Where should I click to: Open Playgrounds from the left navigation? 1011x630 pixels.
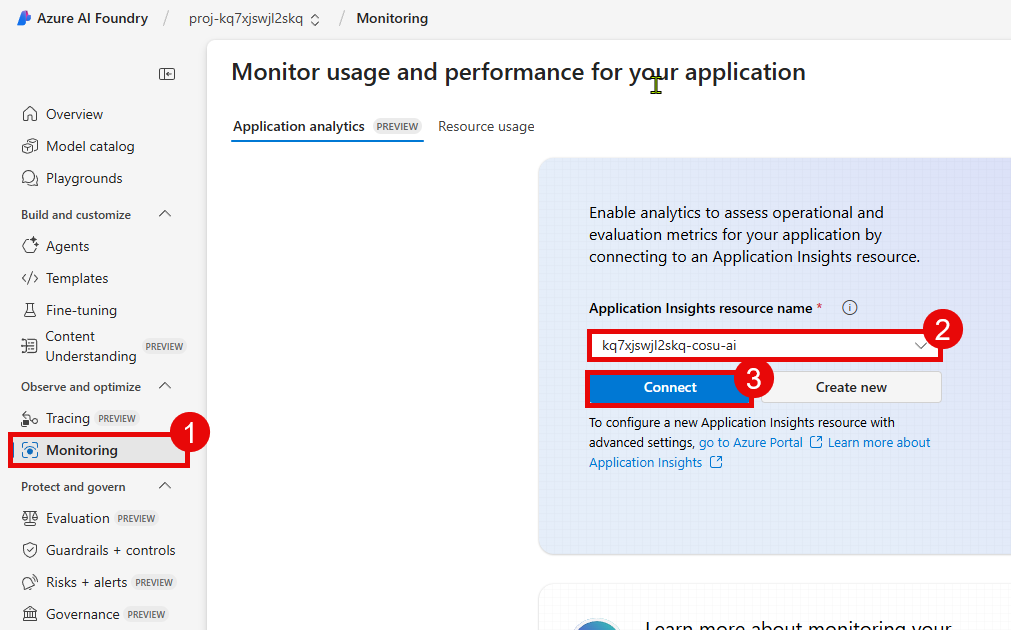click(82, 178)
